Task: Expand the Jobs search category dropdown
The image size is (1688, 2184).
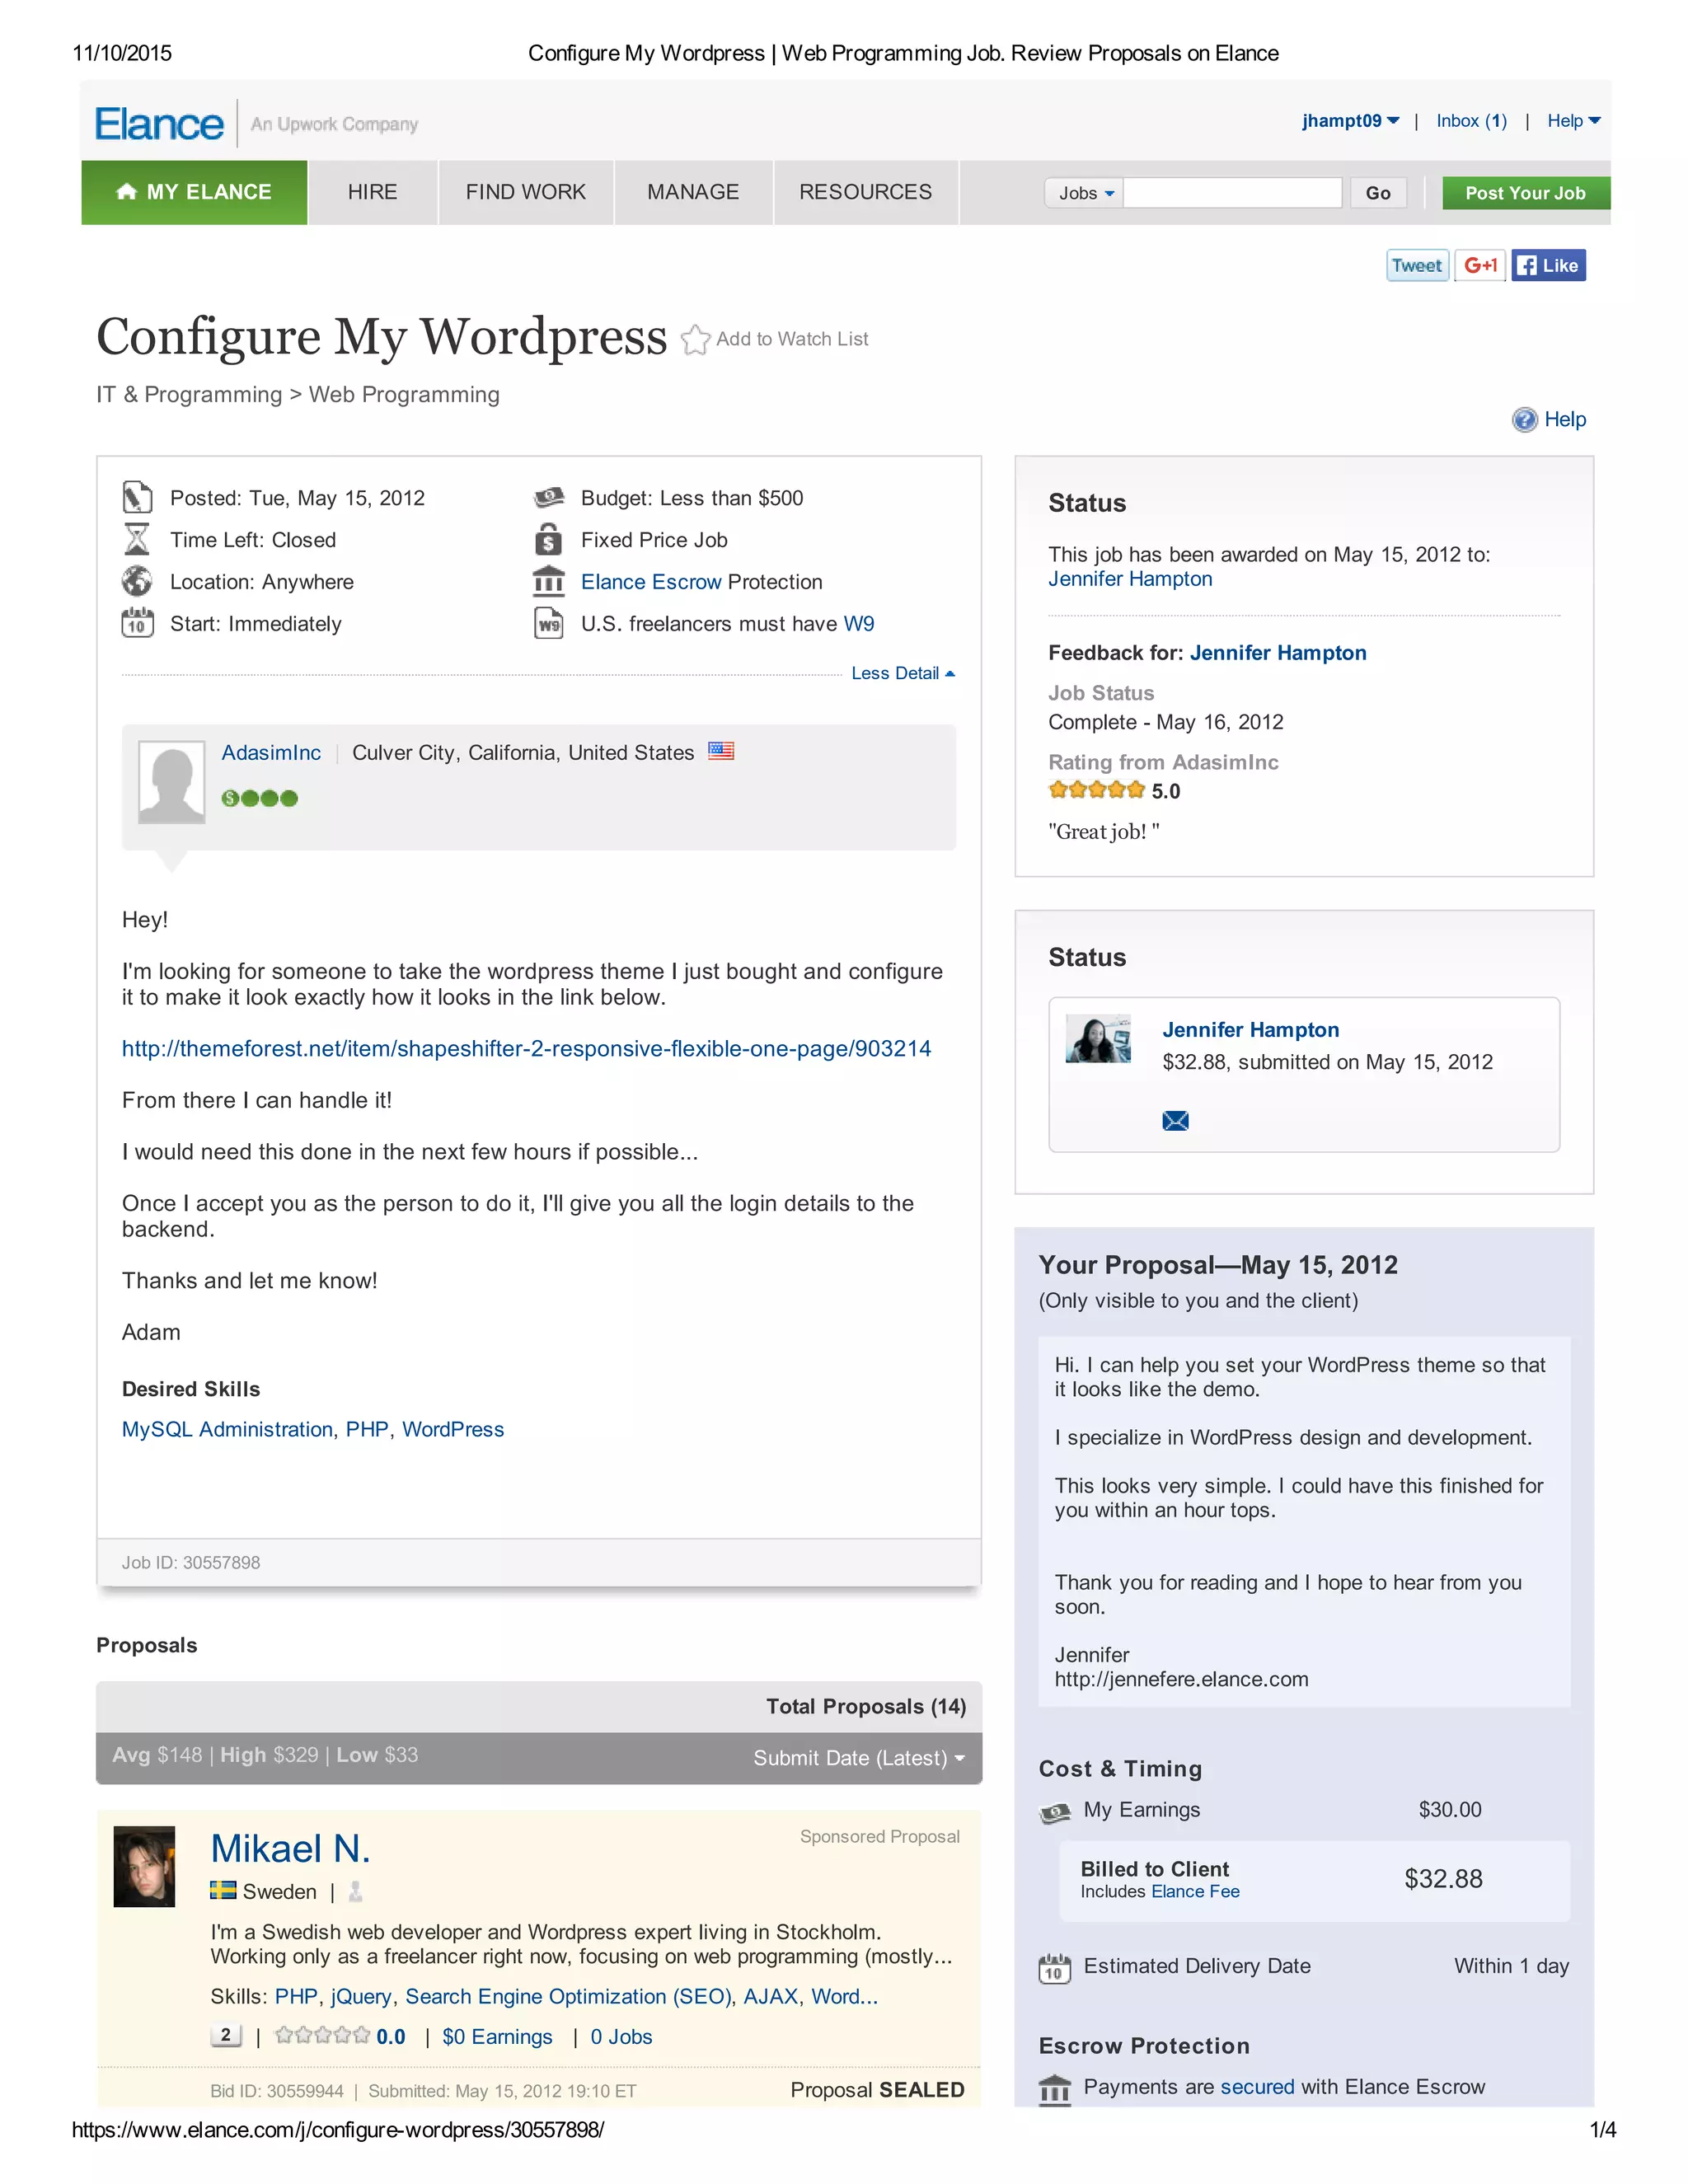Action: [x=1084, y=193]
